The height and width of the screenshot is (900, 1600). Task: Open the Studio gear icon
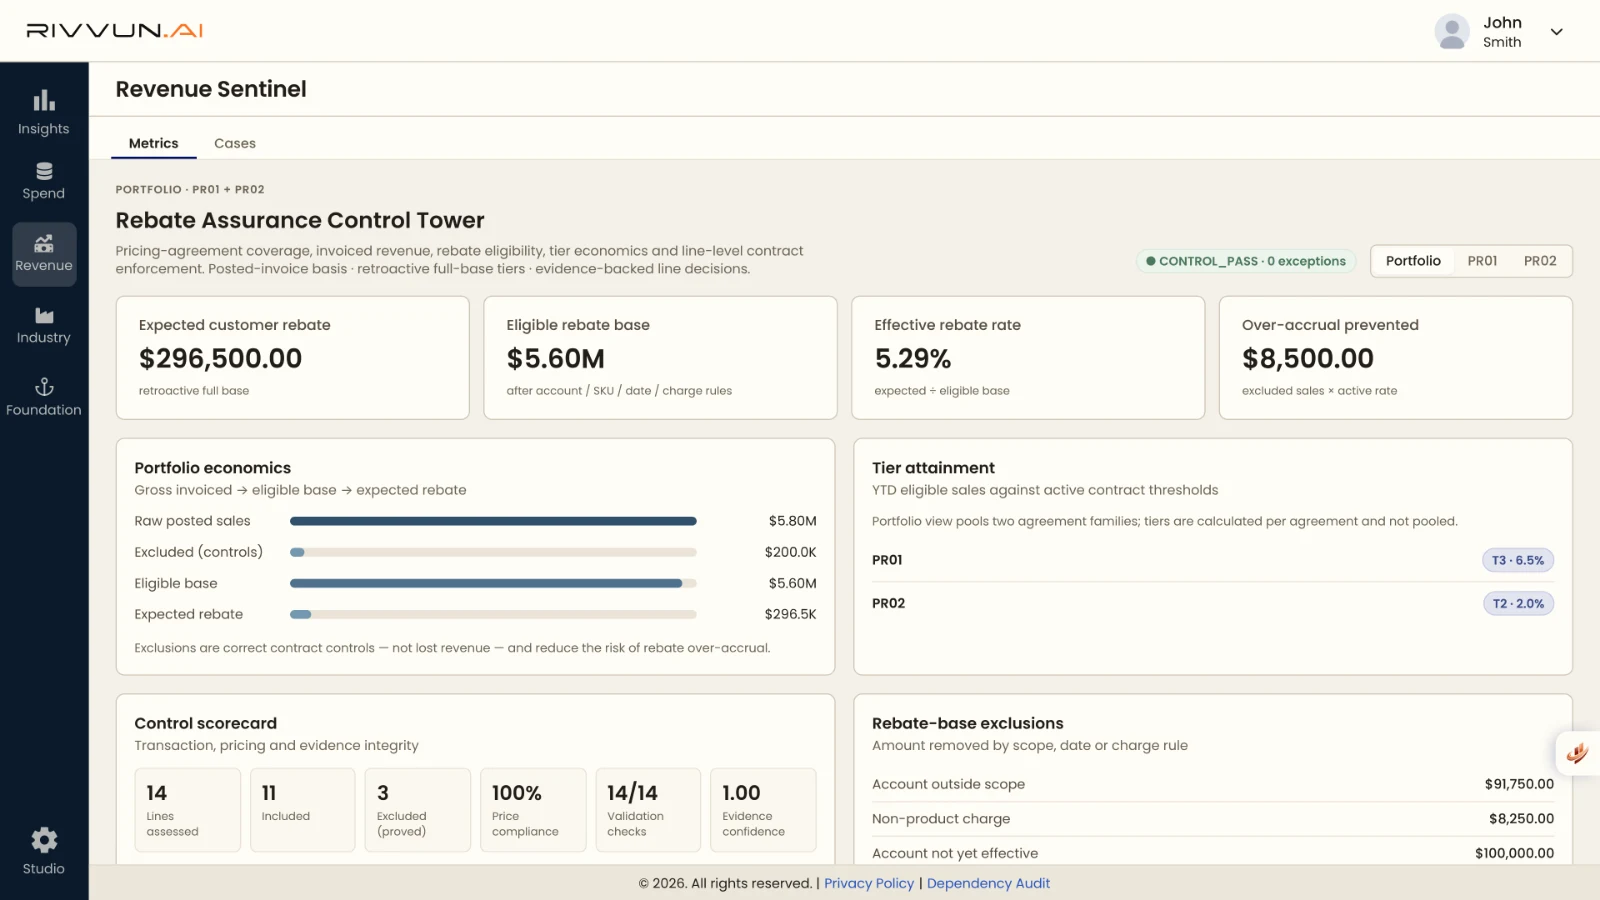point(44,840)
